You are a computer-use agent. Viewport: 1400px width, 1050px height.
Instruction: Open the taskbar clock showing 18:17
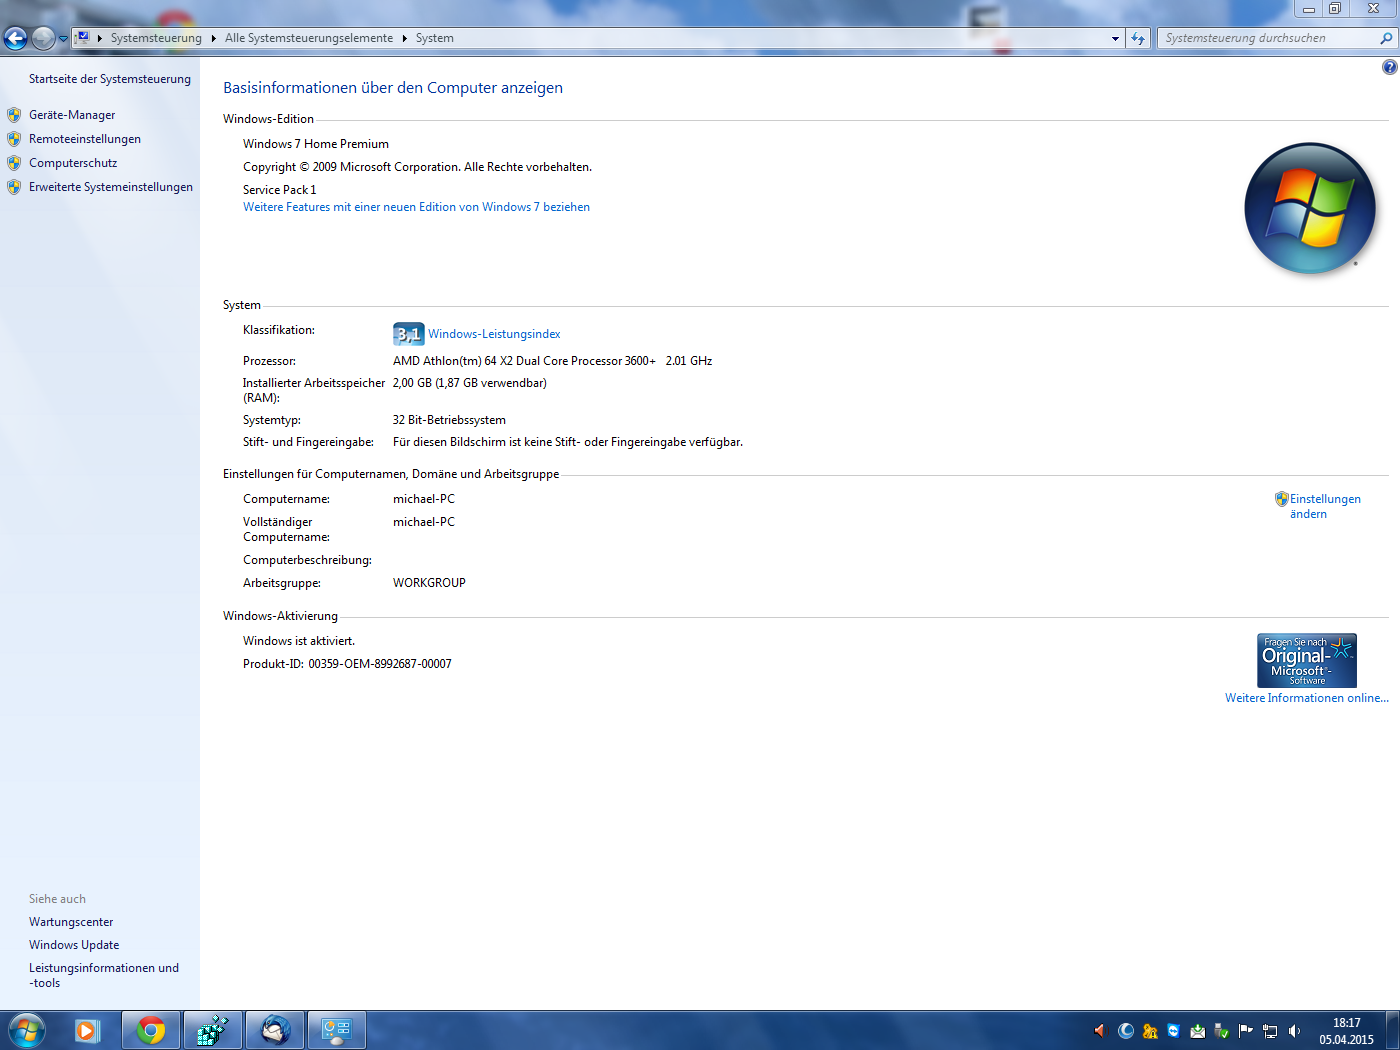click(1346, 1031)
